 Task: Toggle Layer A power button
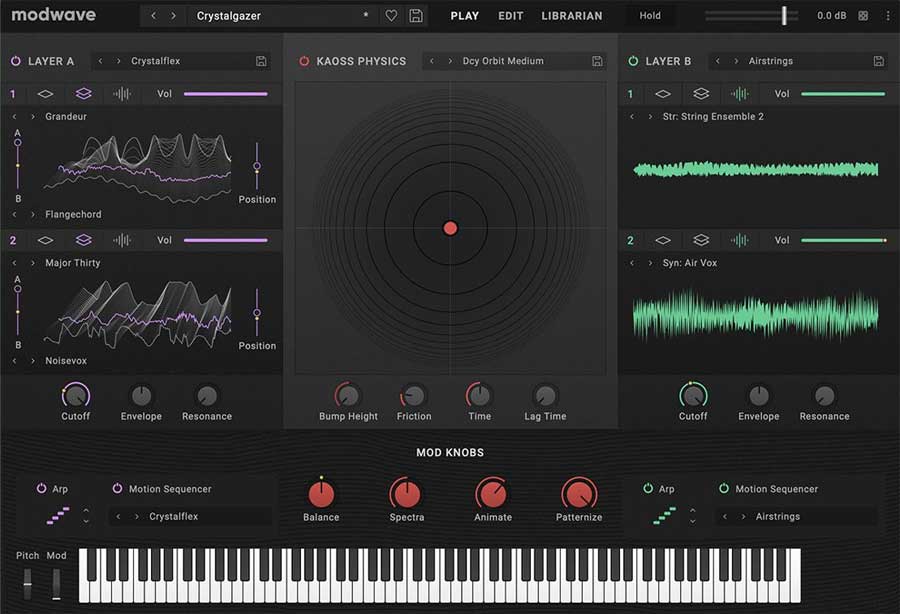tap(15, 61)
